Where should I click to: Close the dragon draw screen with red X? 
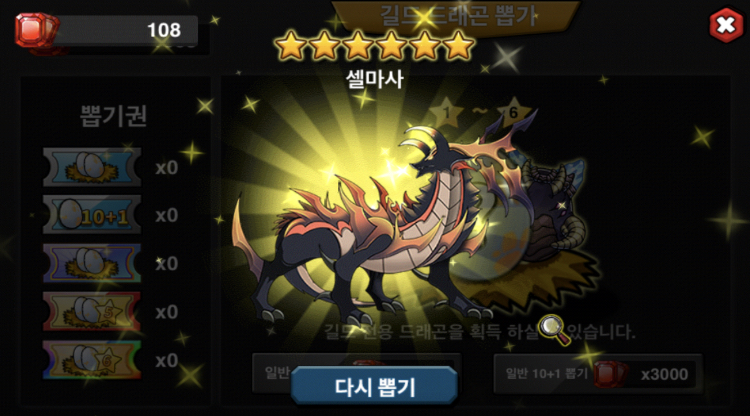tap(726, 25)
